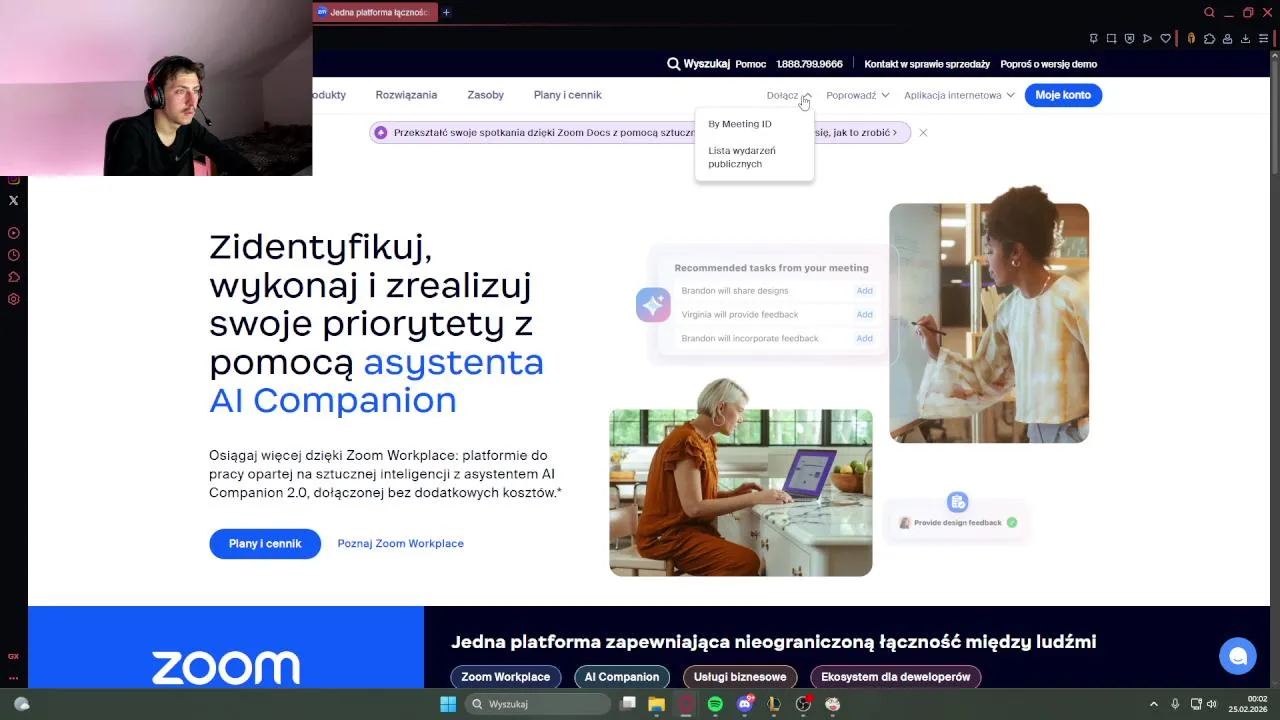
Task: Click the tab search magnifier icon
Action: pyautogui.click(x=1209, y=12)
